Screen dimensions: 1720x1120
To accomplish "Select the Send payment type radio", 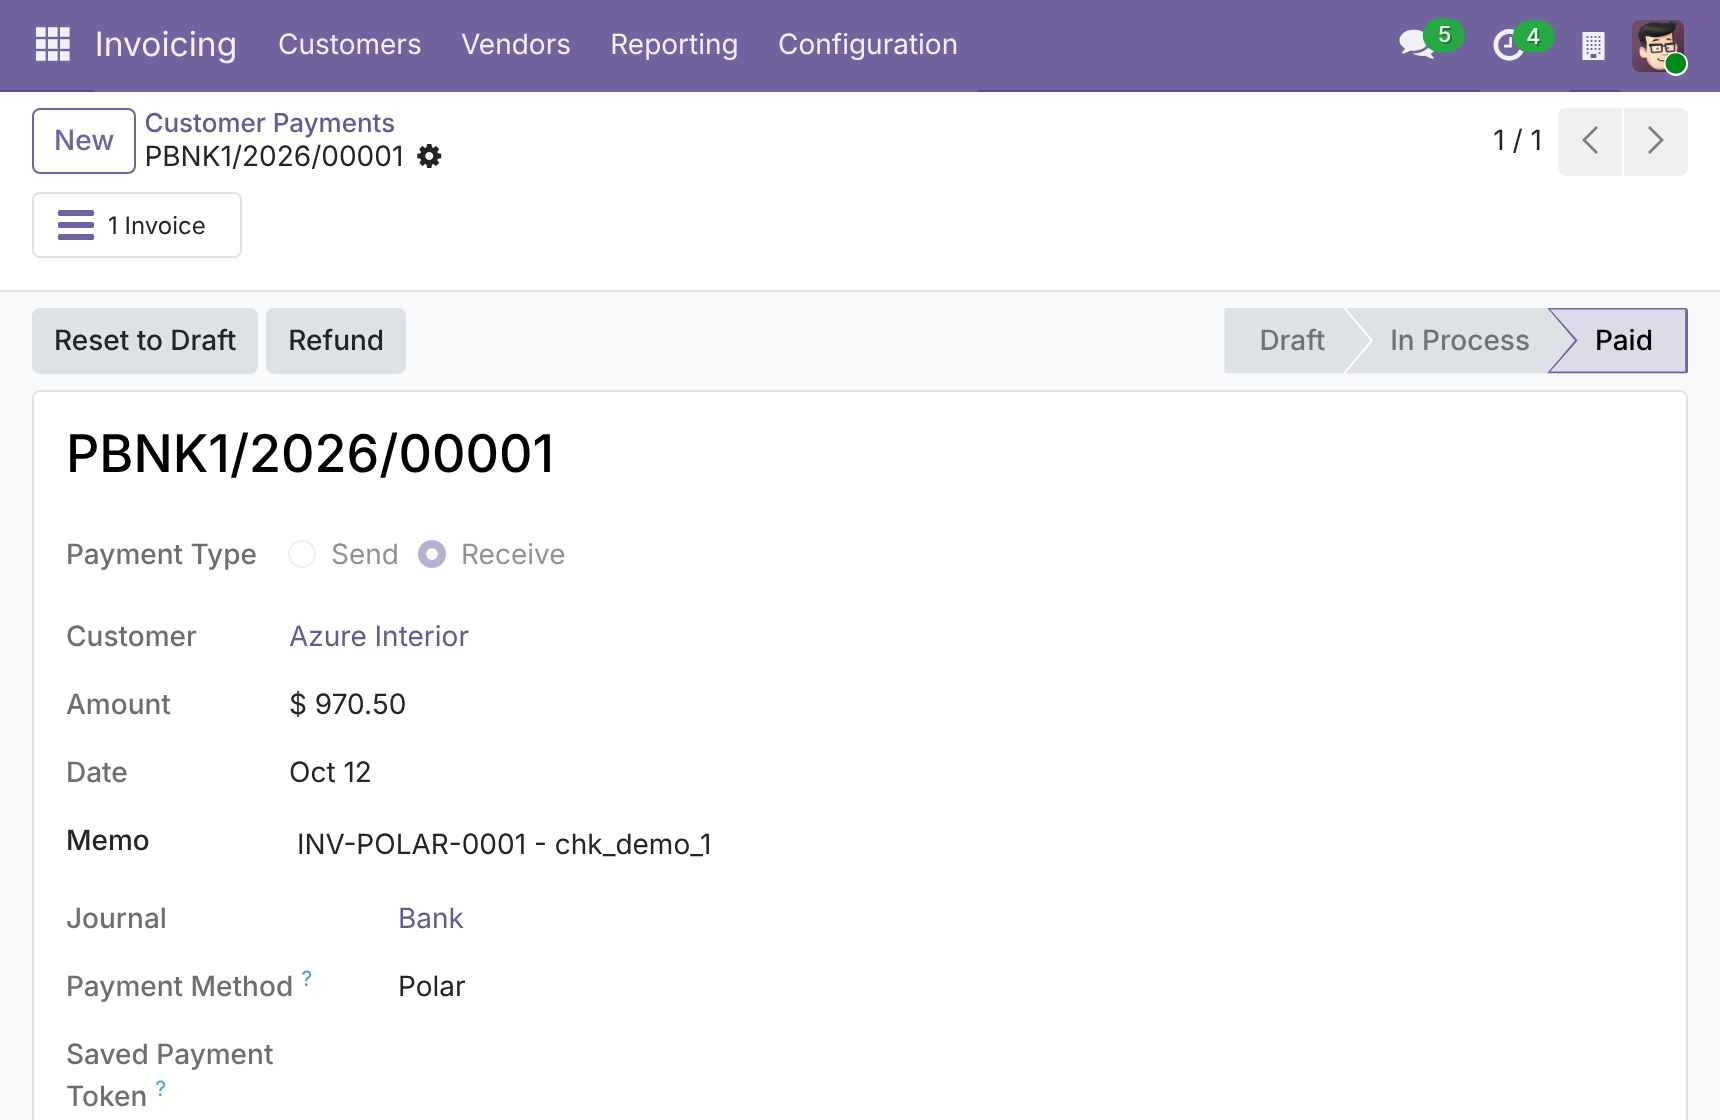I will (x=302, y=554).
